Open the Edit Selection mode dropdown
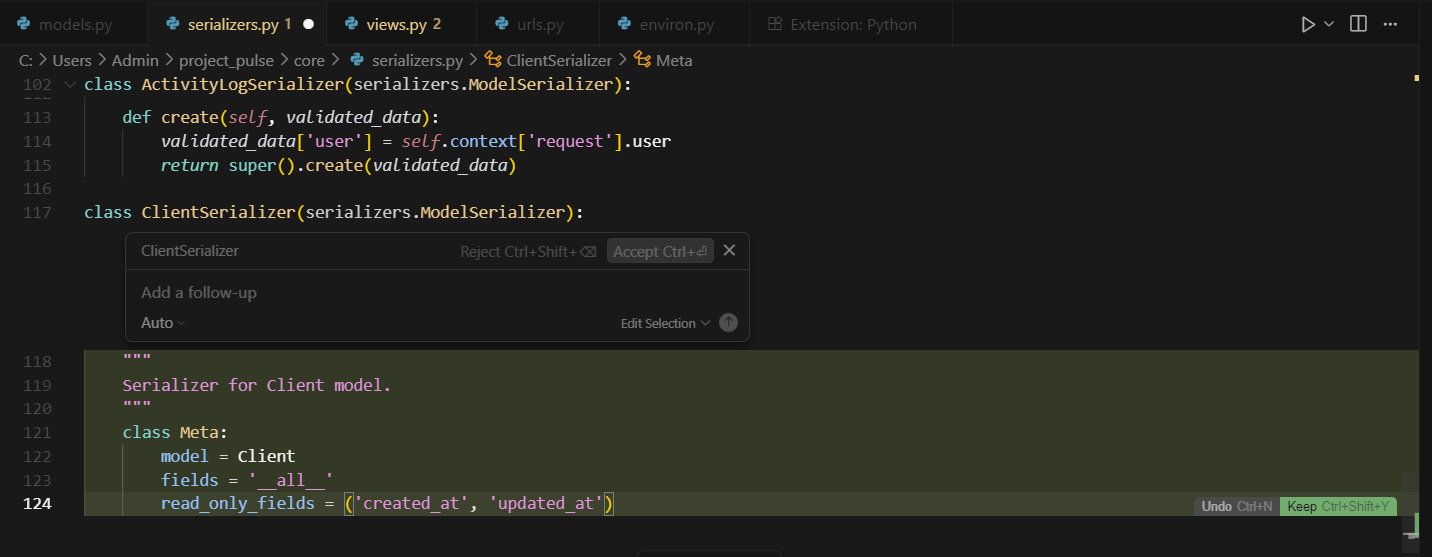This screenshot has width=1432, height=557. pos(665,323)
